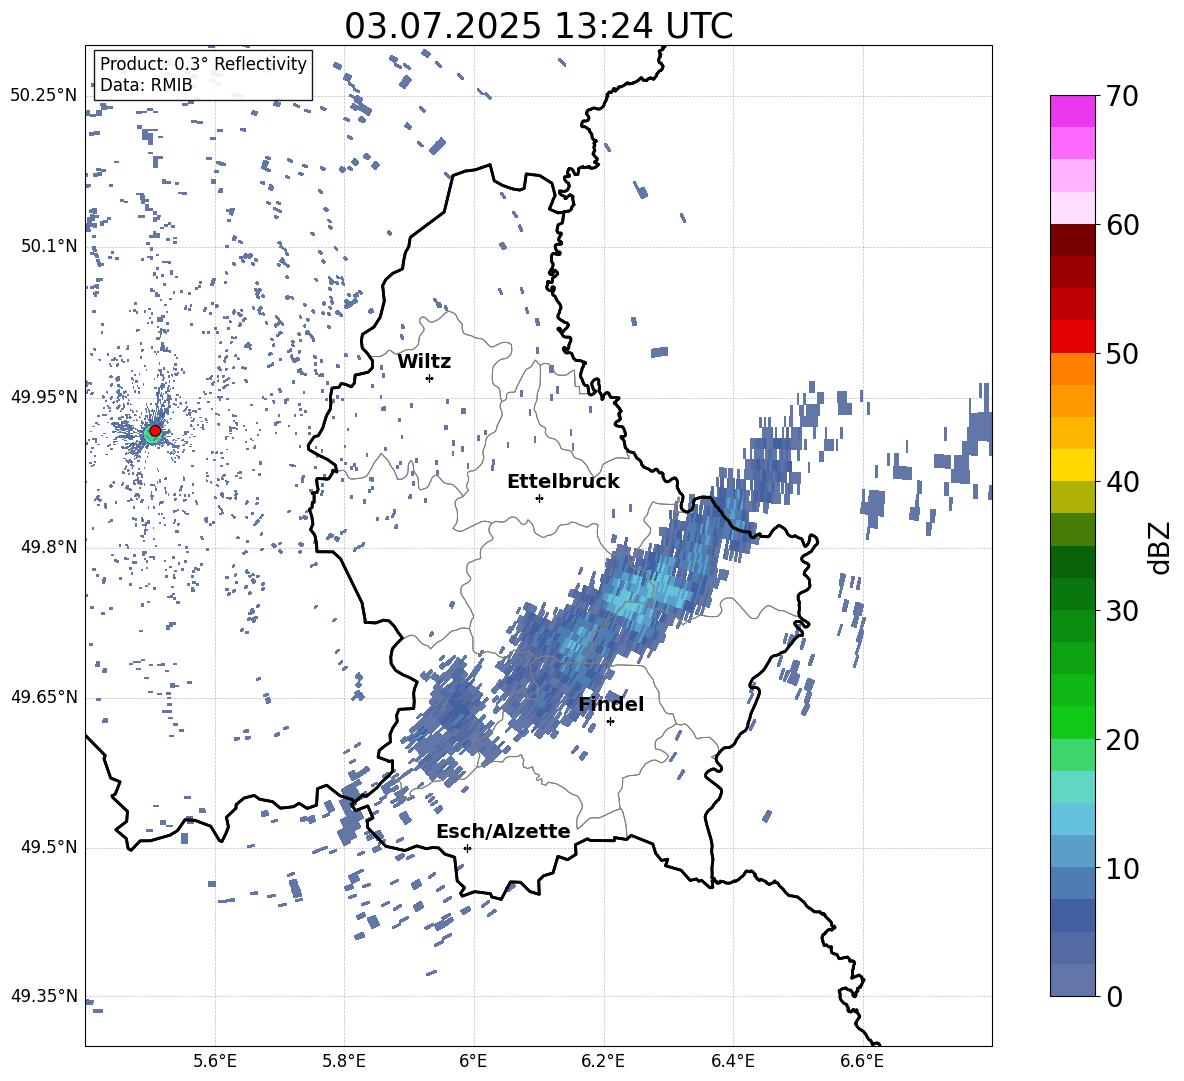Select the Esch/Alzette city label
The image size is (1184, 1081).
[x=503, y=831]
